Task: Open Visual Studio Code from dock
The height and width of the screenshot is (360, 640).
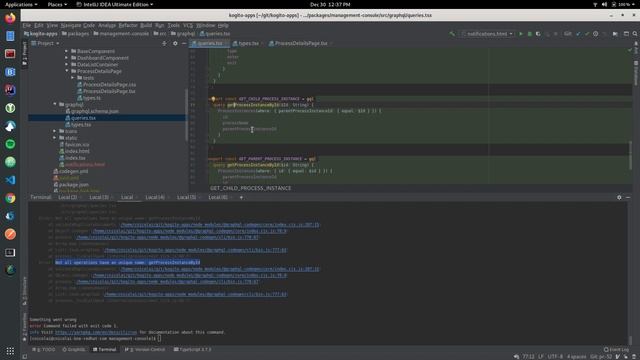Action: coord(10,180)
